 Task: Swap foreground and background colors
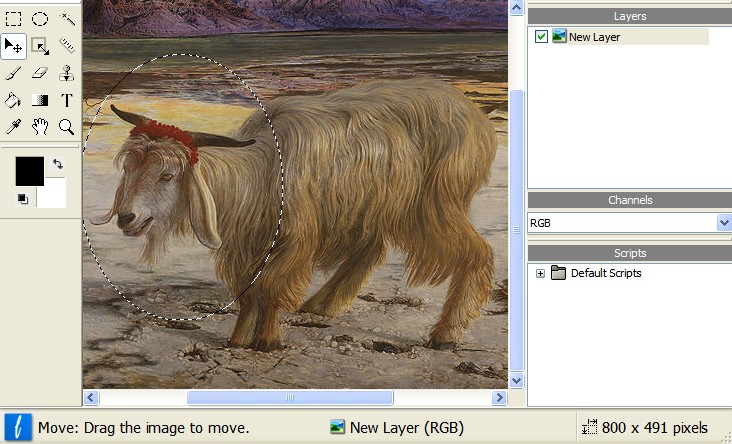[x=57, y=164]
